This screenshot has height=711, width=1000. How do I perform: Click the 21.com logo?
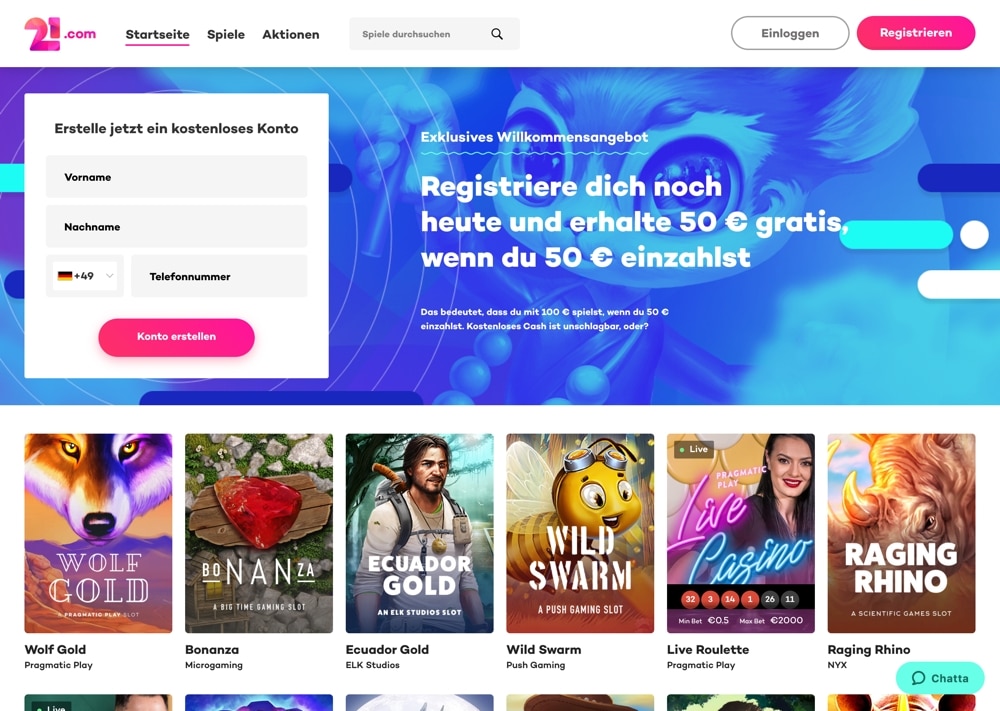coord(60,34)
